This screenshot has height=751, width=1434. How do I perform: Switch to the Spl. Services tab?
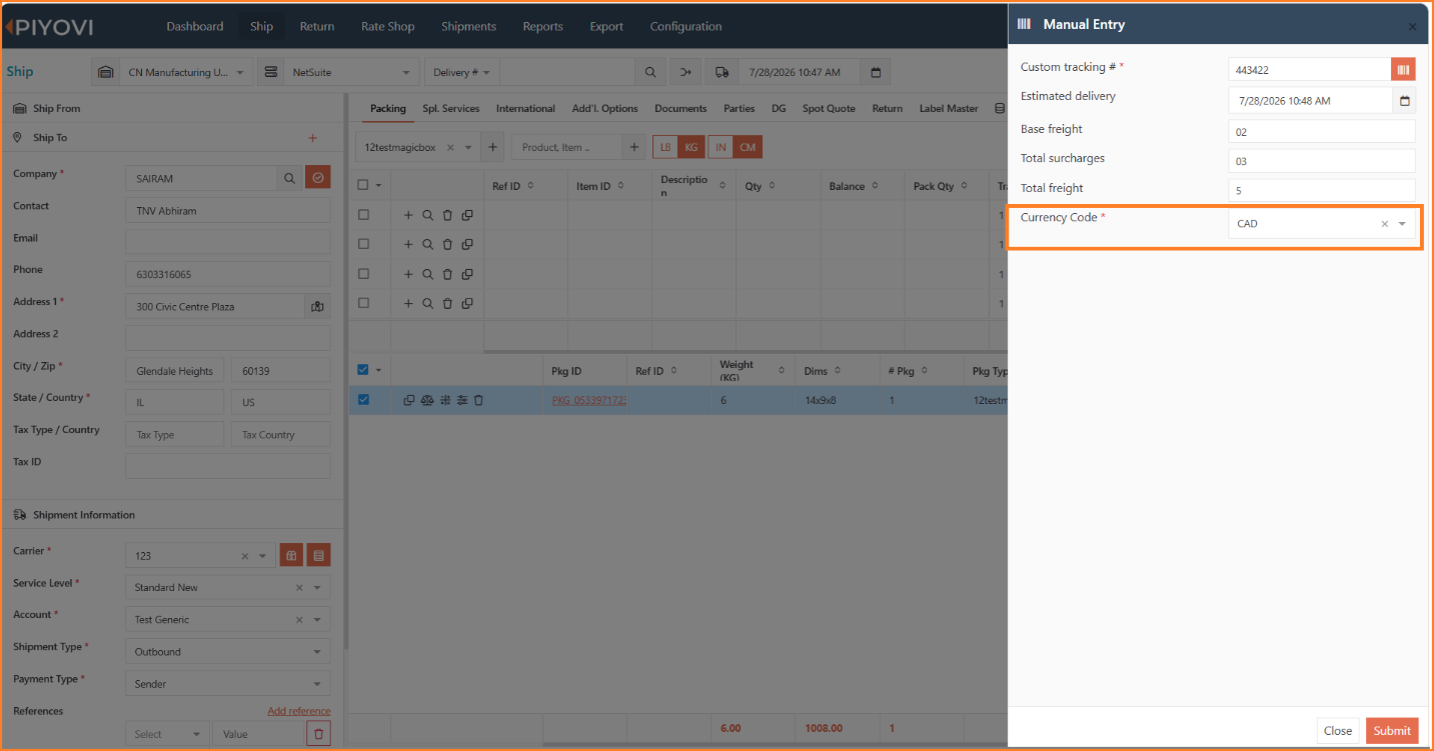coord(451,109)
